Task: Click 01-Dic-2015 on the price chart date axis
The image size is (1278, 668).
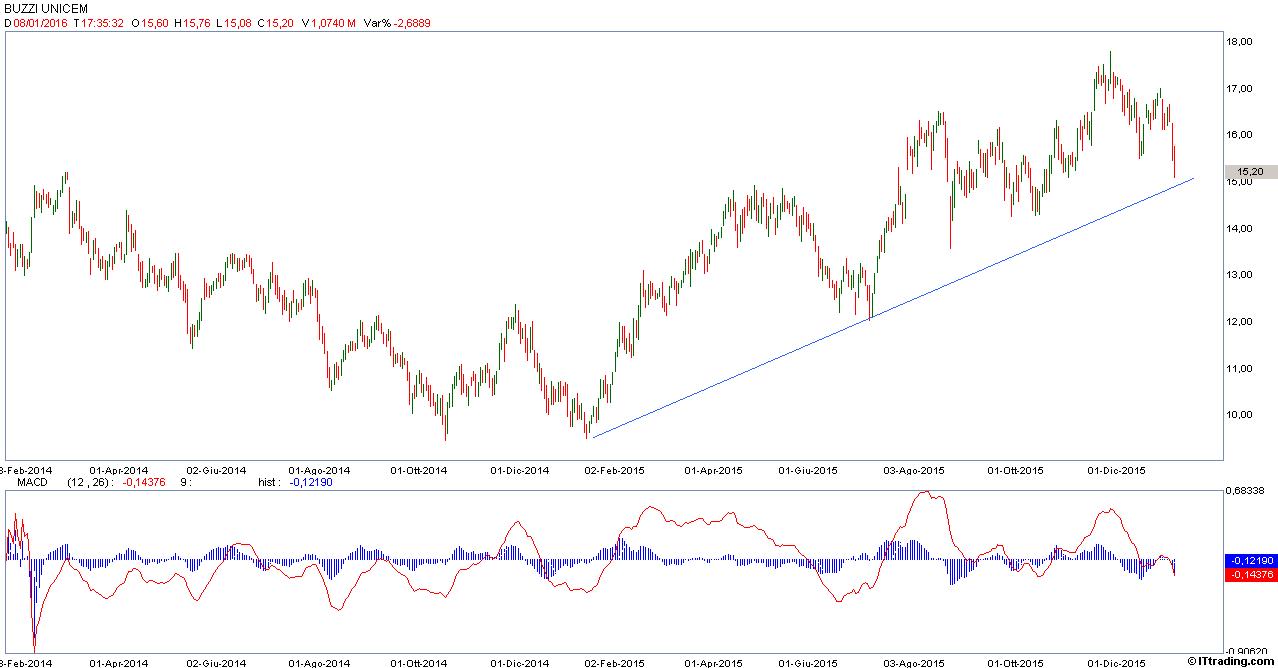Action: [1117, 469]
